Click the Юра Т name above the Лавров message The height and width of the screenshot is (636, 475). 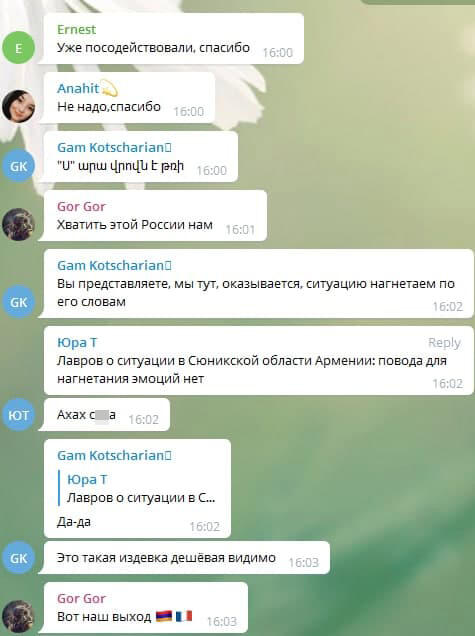(x=77, y=343)
